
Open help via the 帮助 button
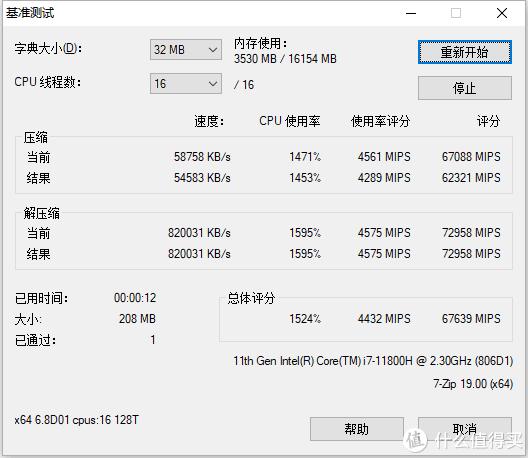tap(357, 429)
